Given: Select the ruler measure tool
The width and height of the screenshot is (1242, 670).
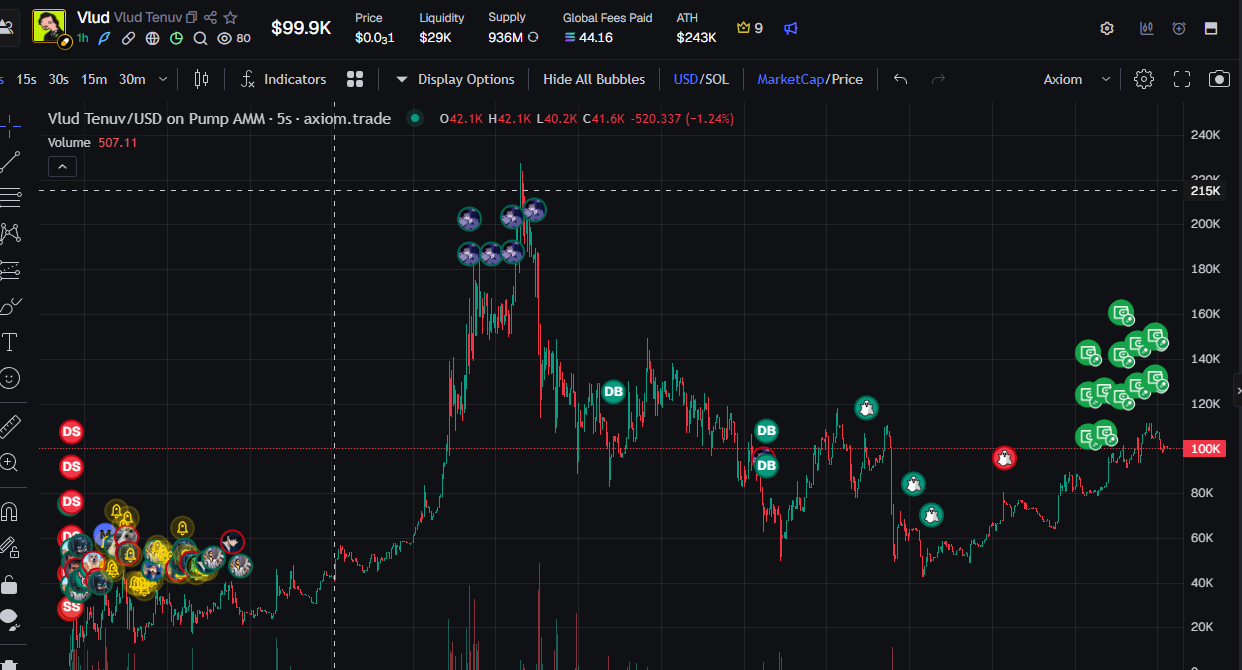Looking at the screenshot, I should click(x=10, y=427).
